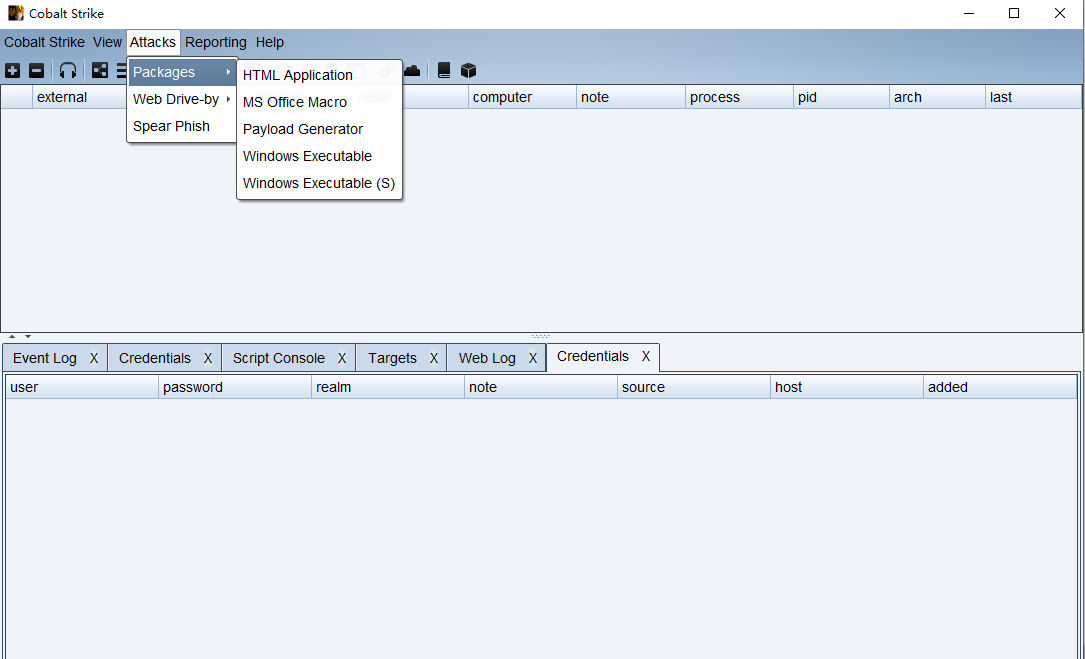The width and height of the screenshot is (1085, 659).
Task: Click the connect to team server plus icon
Action: click(12, 71)
